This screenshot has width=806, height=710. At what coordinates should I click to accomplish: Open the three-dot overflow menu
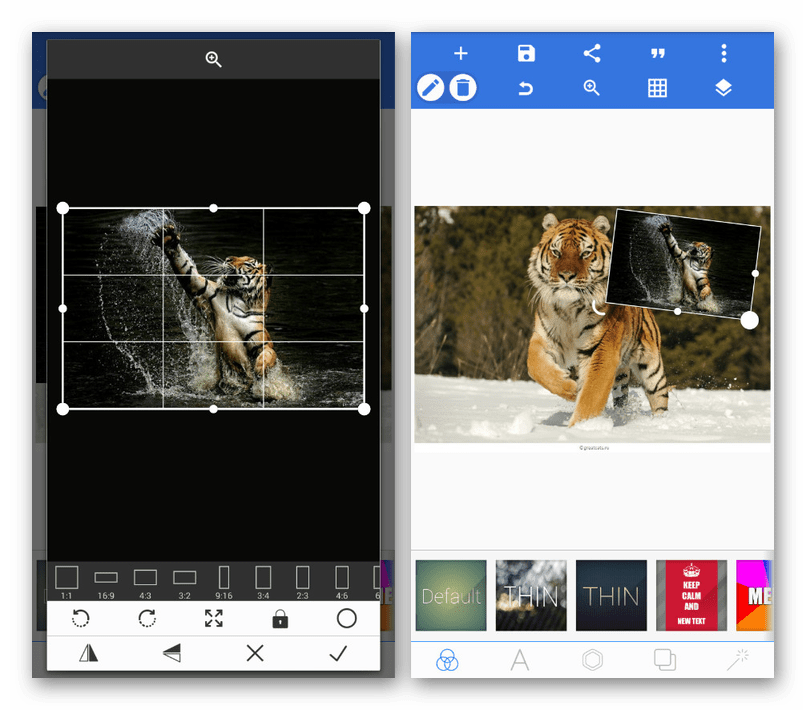(724, 54)
